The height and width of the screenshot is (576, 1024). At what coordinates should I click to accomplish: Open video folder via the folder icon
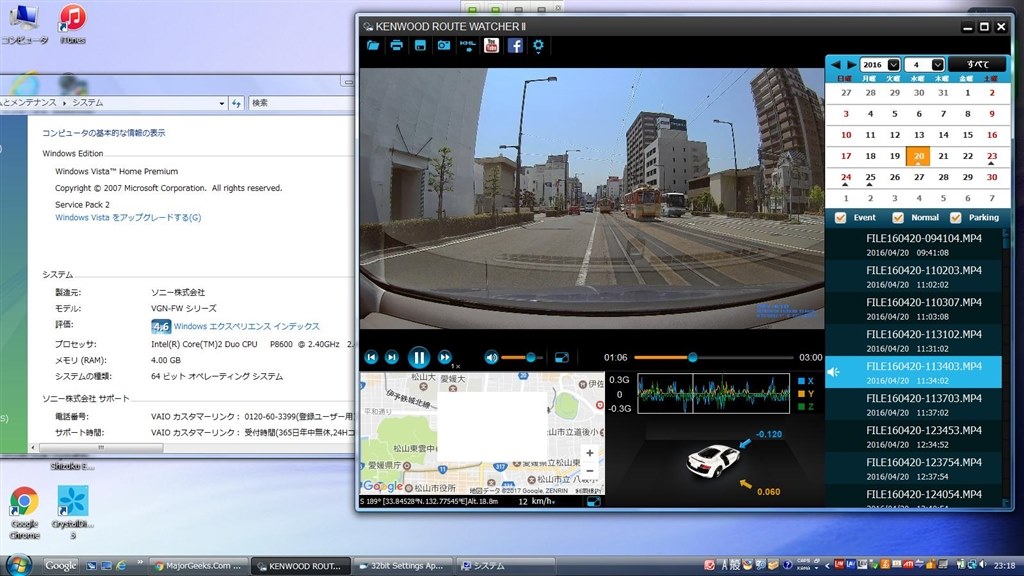click(374, 45)
